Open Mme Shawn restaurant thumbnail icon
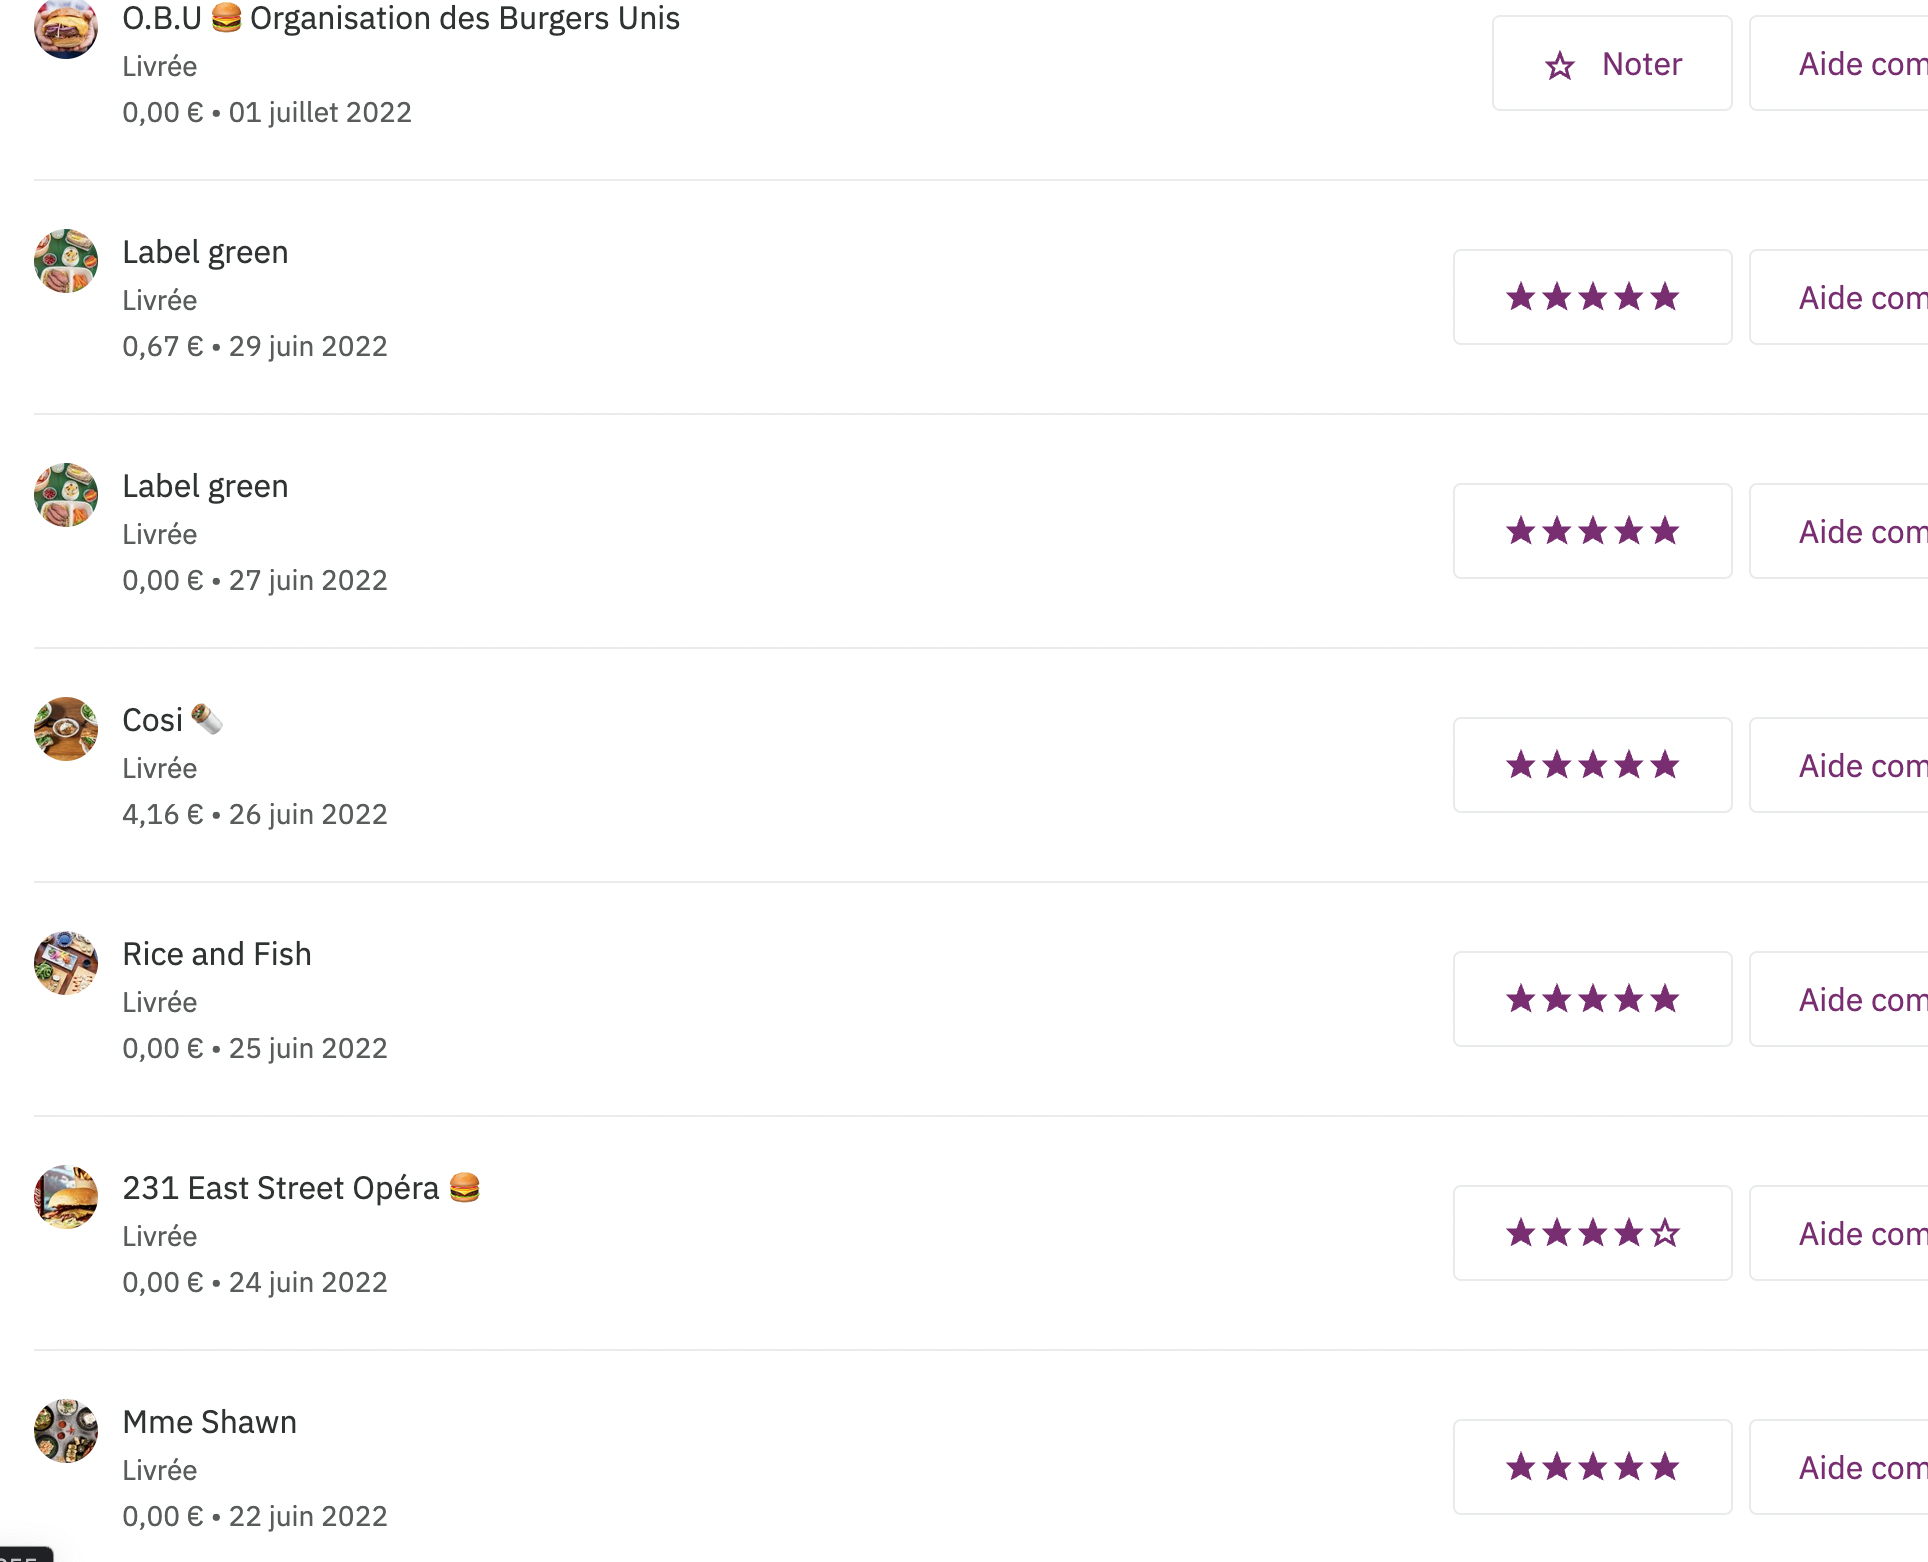This screenshot has height=1562, width=1928. (66, 1431)
